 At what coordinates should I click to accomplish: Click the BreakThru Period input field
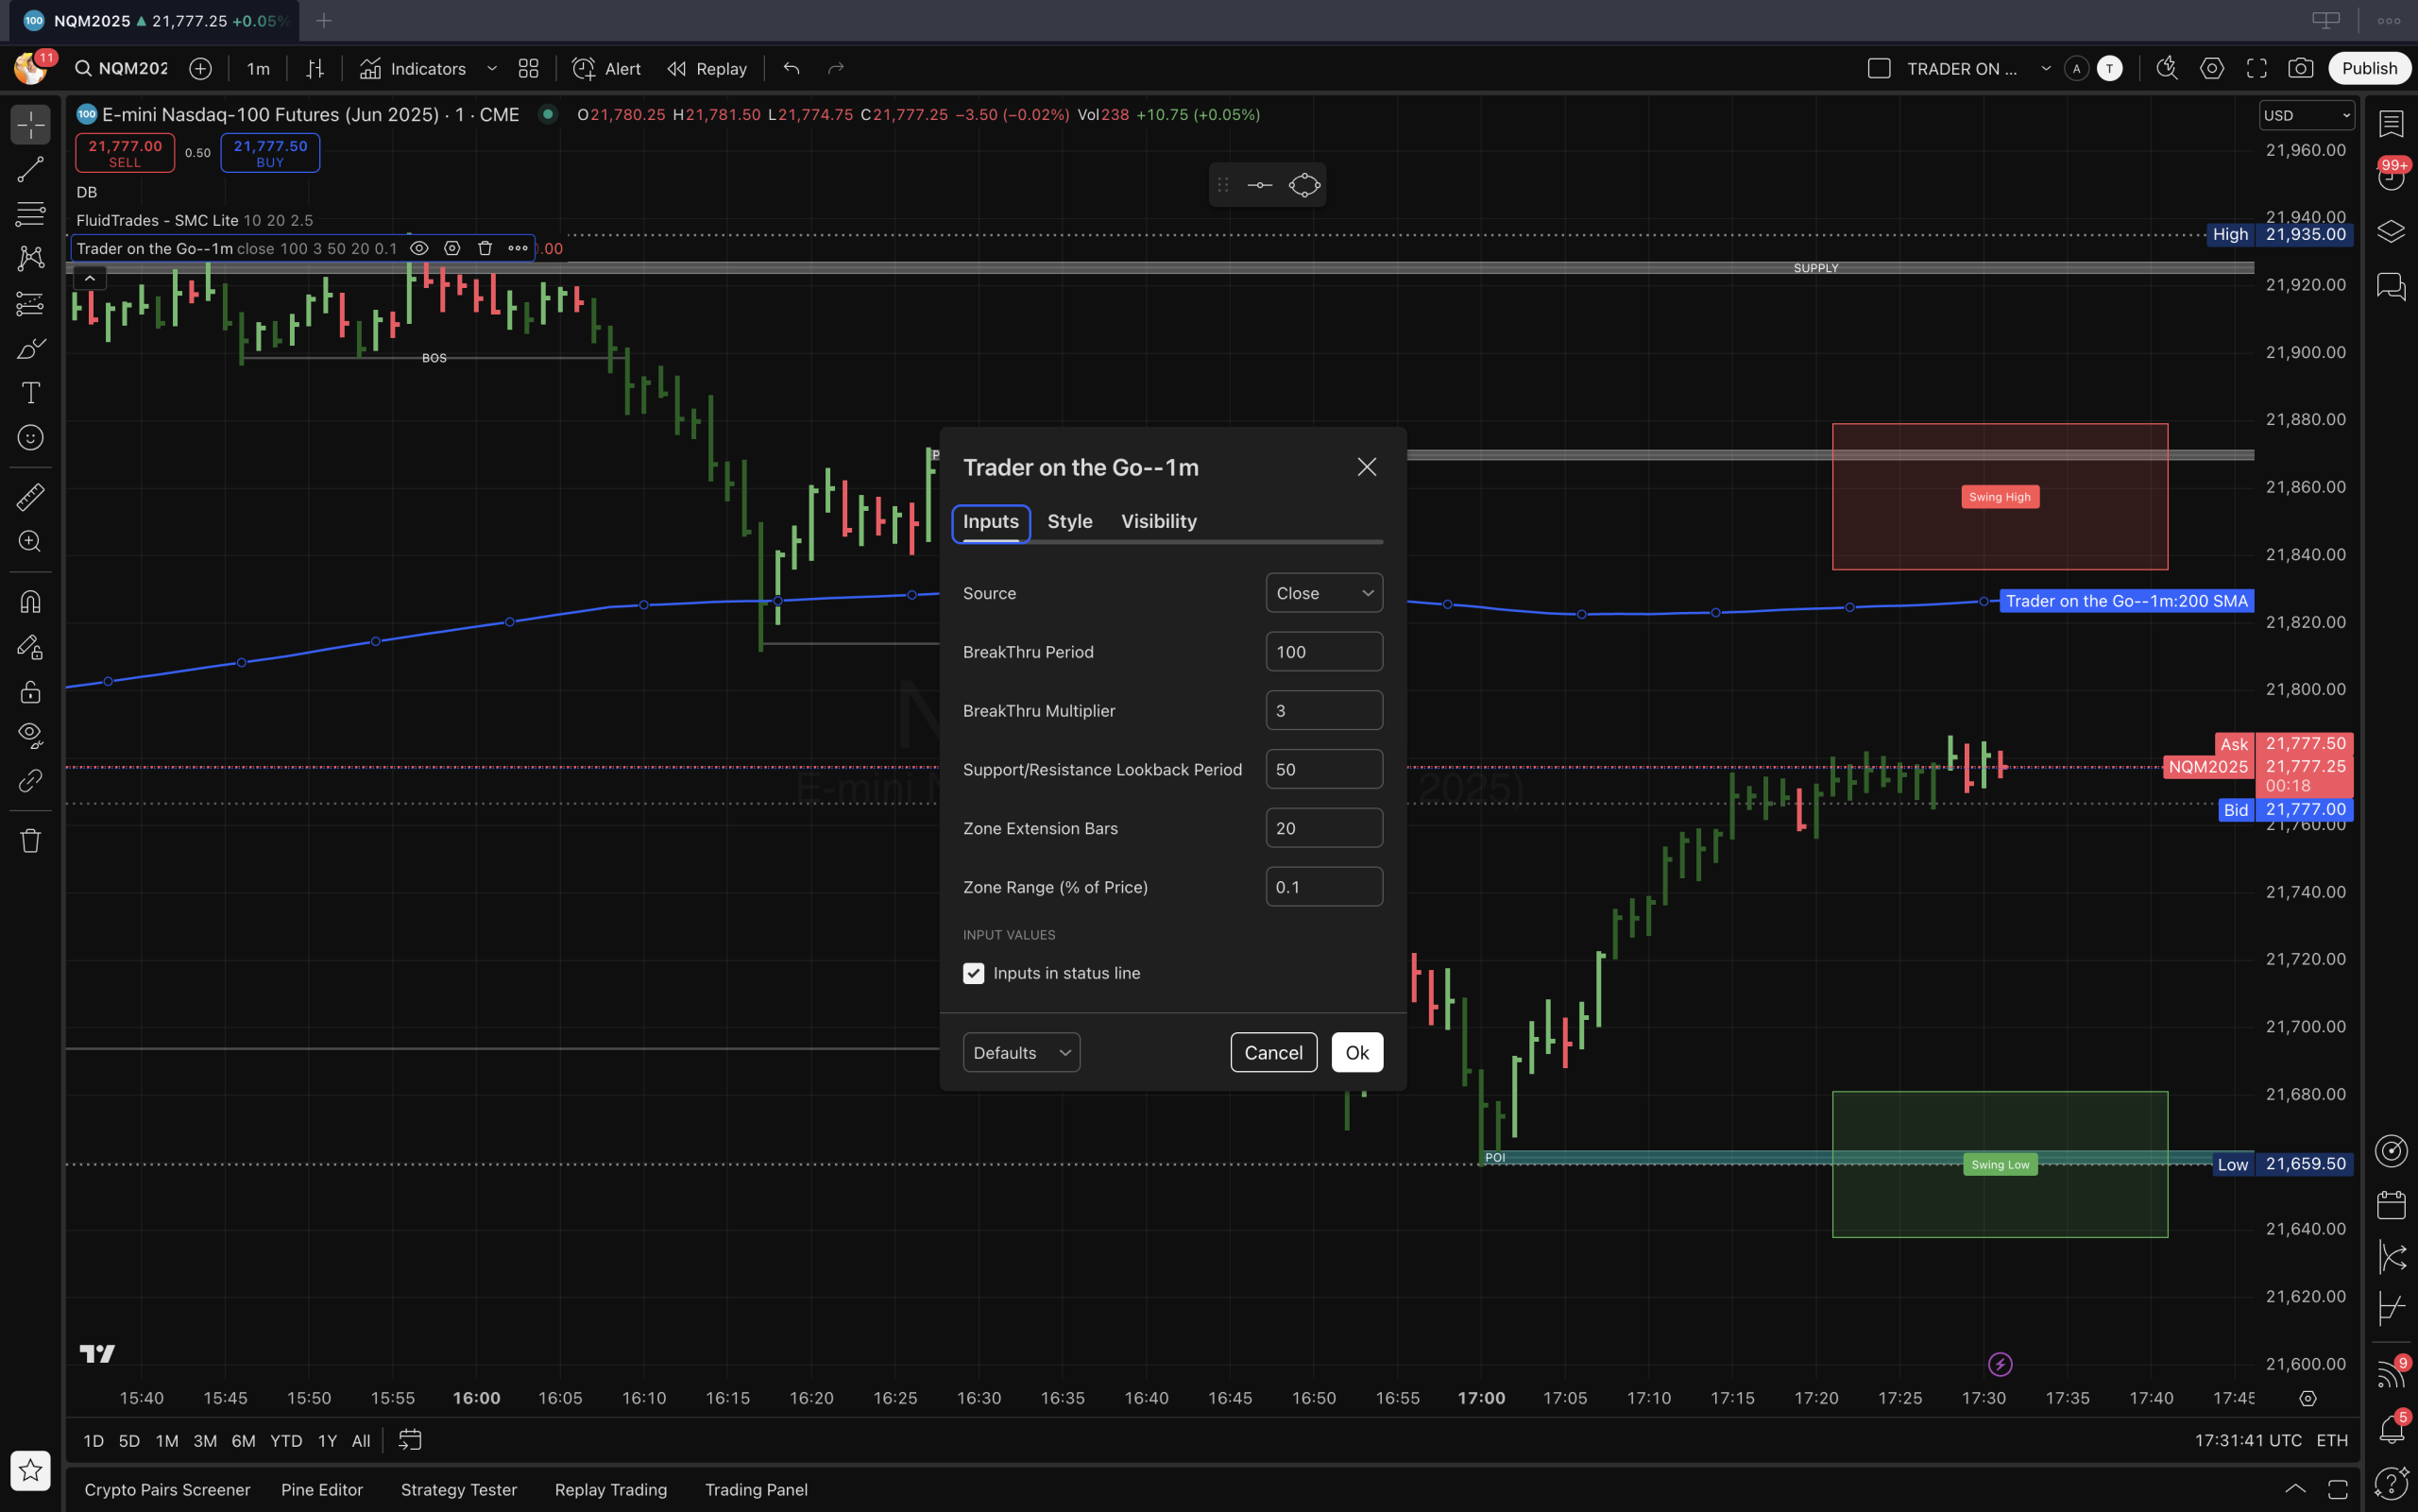coord(1324,652)
